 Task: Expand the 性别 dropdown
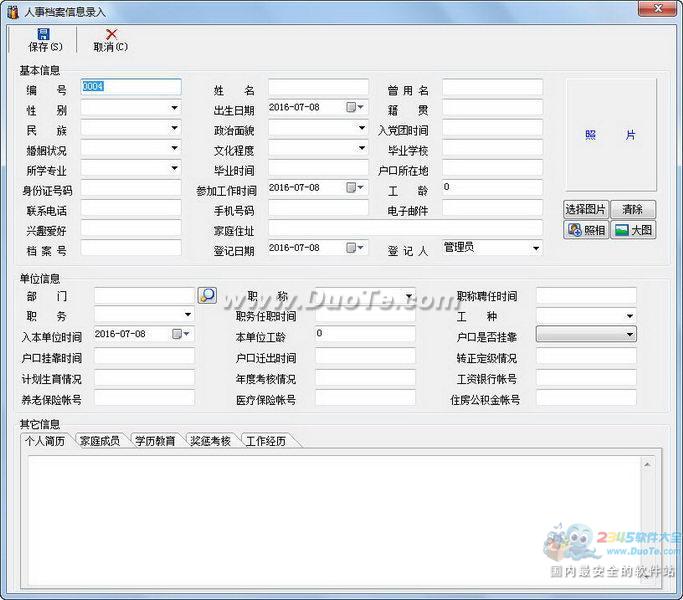(174, 108)
